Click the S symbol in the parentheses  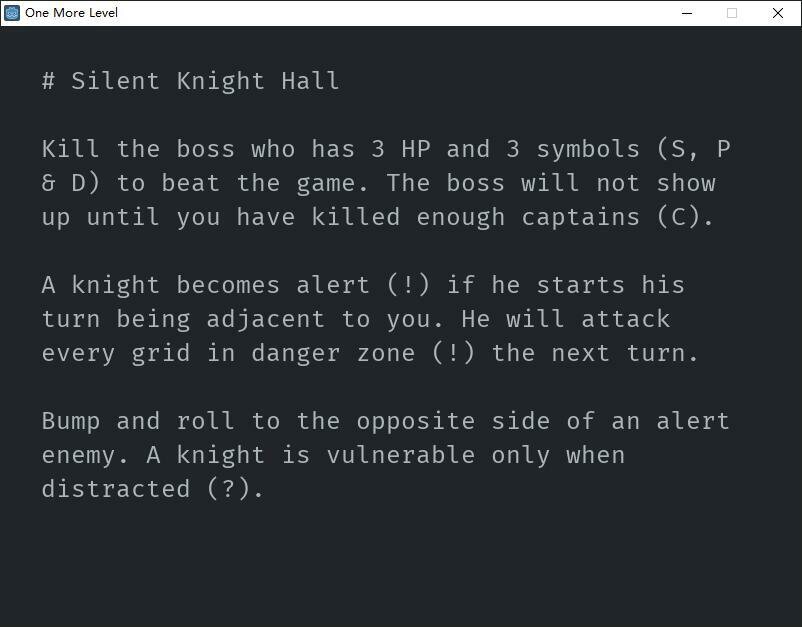pyautogui.click(x=678, y=149)
